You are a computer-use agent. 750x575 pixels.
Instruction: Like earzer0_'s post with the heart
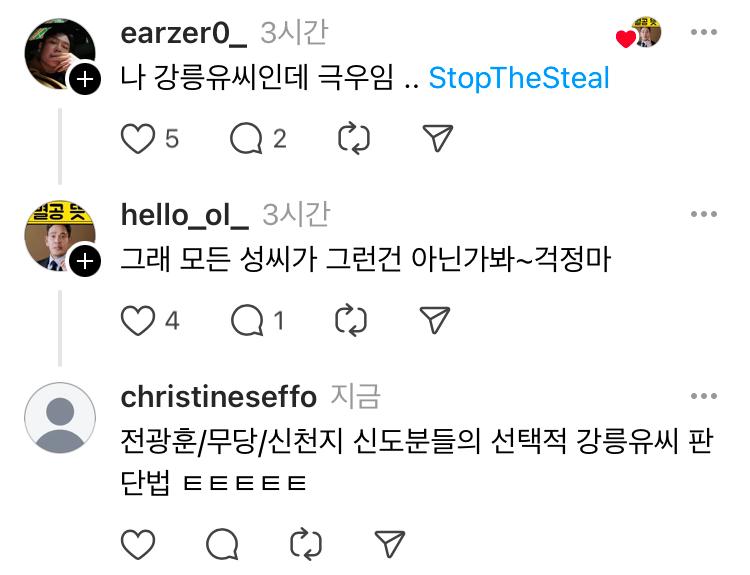(x=138, y=139)
